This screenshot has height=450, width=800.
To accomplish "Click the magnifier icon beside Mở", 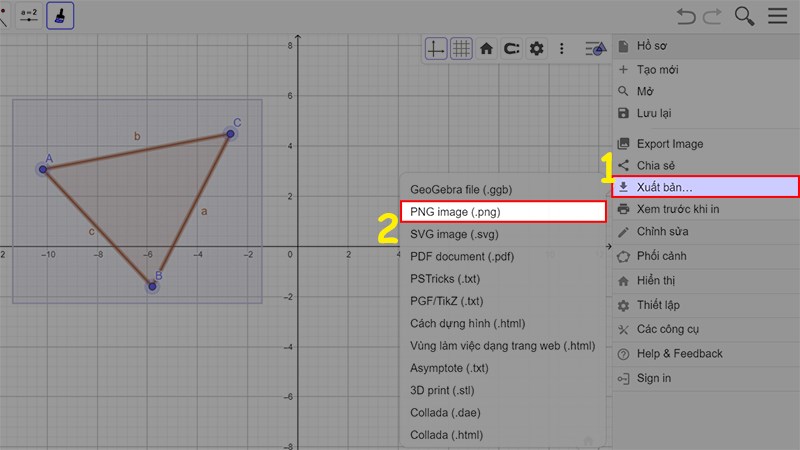I will [x=623, y=91].
